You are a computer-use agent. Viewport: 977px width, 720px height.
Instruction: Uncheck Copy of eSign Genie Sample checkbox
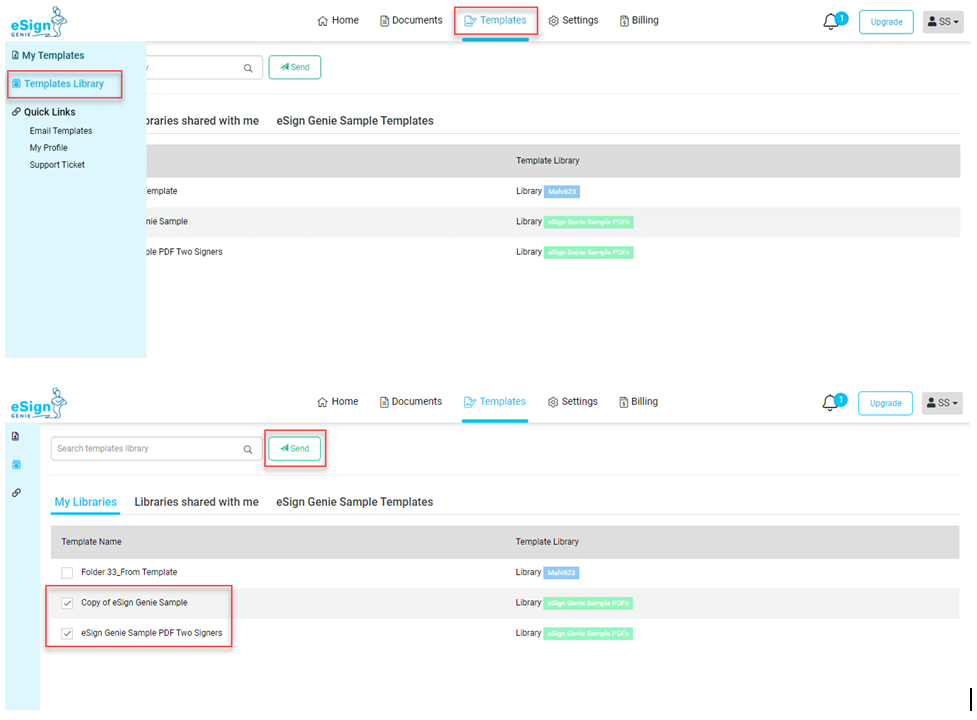pos(67,603)
